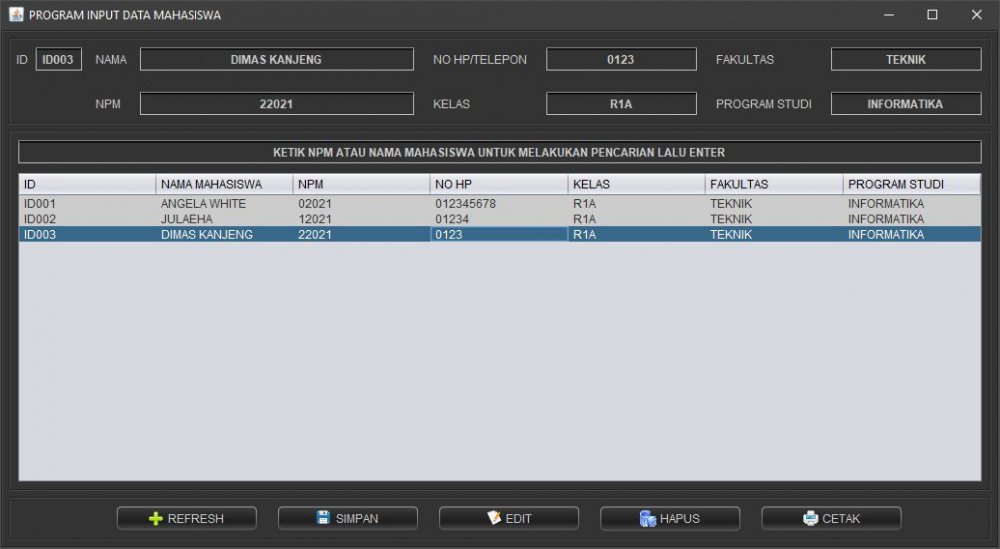This screenshot has height=549, width=1000.
Task: Click the Java icon in title bar
Action: pyautogui.click(x=16, y=15)
